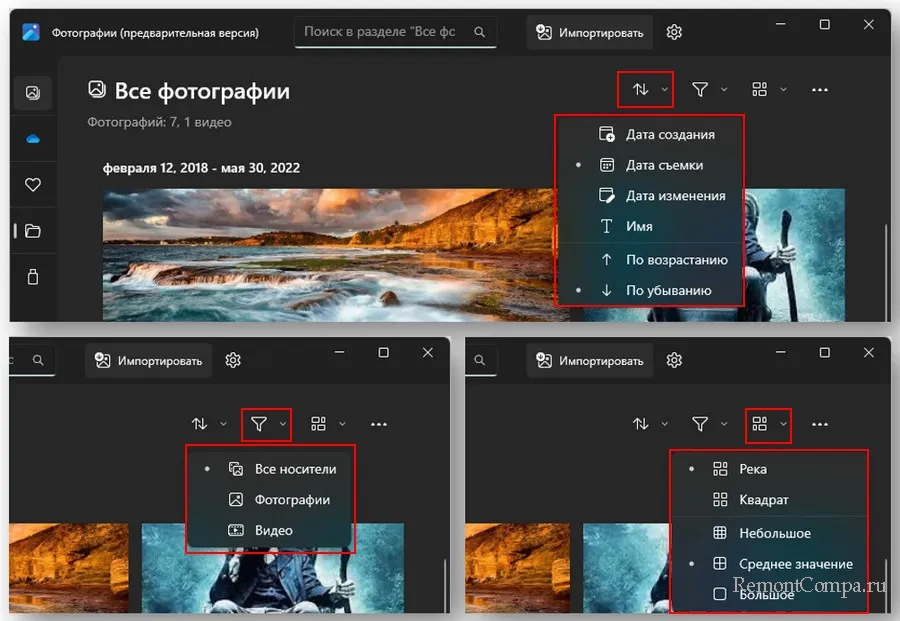Open the view layout dropdown in the sort-menu window
The width and height of the screenshot is (900, 621).
(769, 90)
